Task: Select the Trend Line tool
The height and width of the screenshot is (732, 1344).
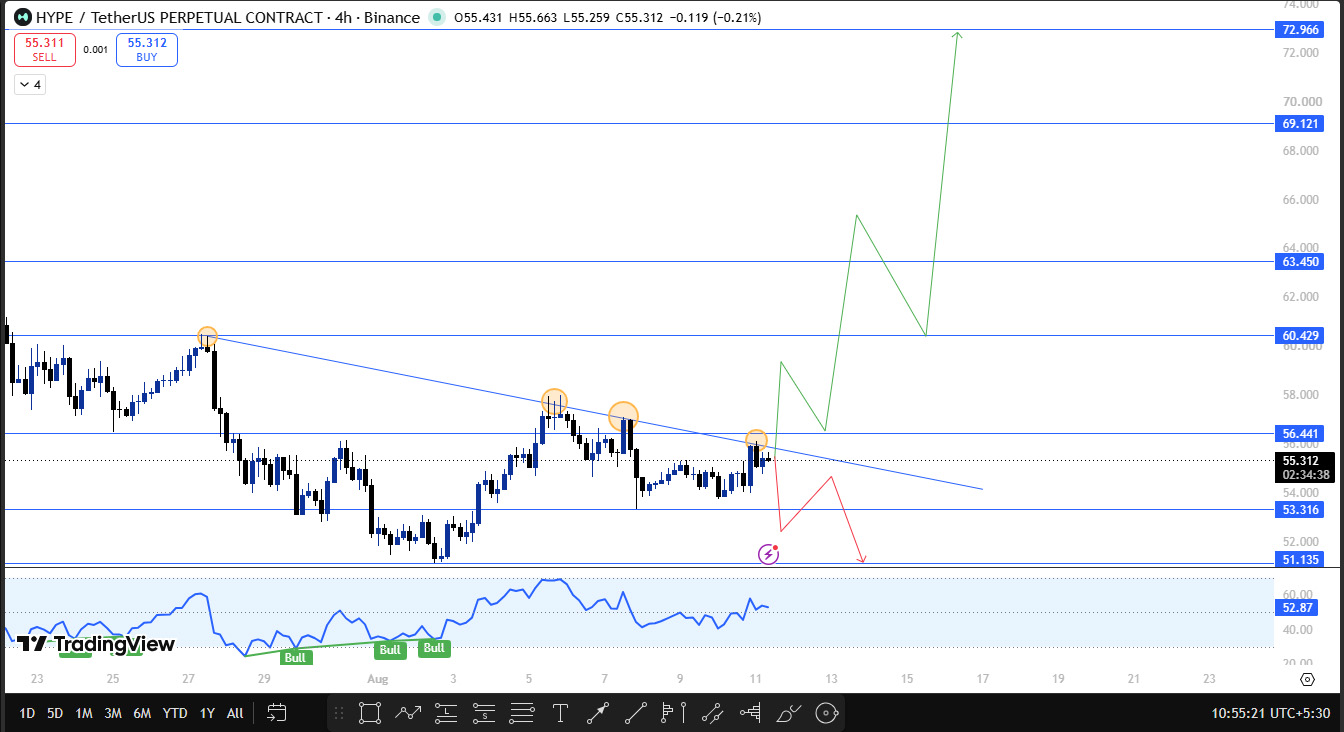Action: 636,713
